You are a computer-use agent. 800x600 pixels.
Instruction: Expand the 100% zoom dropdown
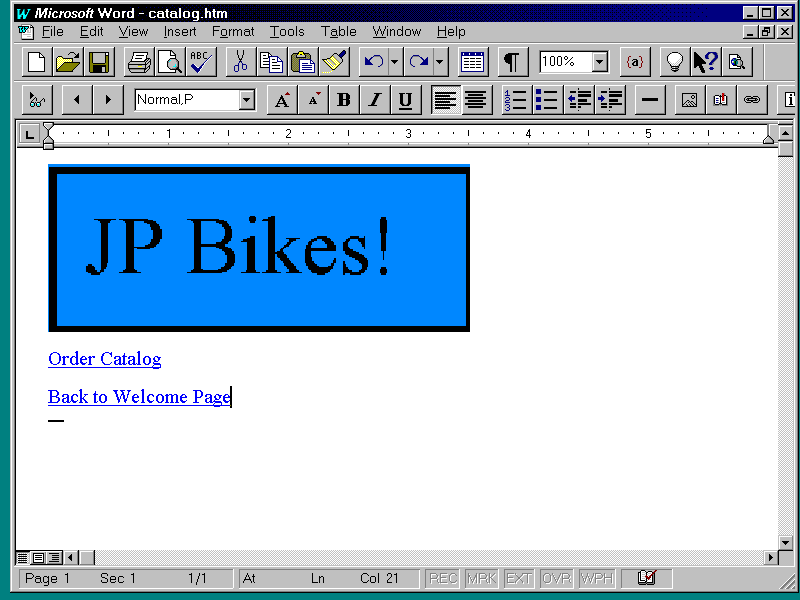click(x=599, y=62)
